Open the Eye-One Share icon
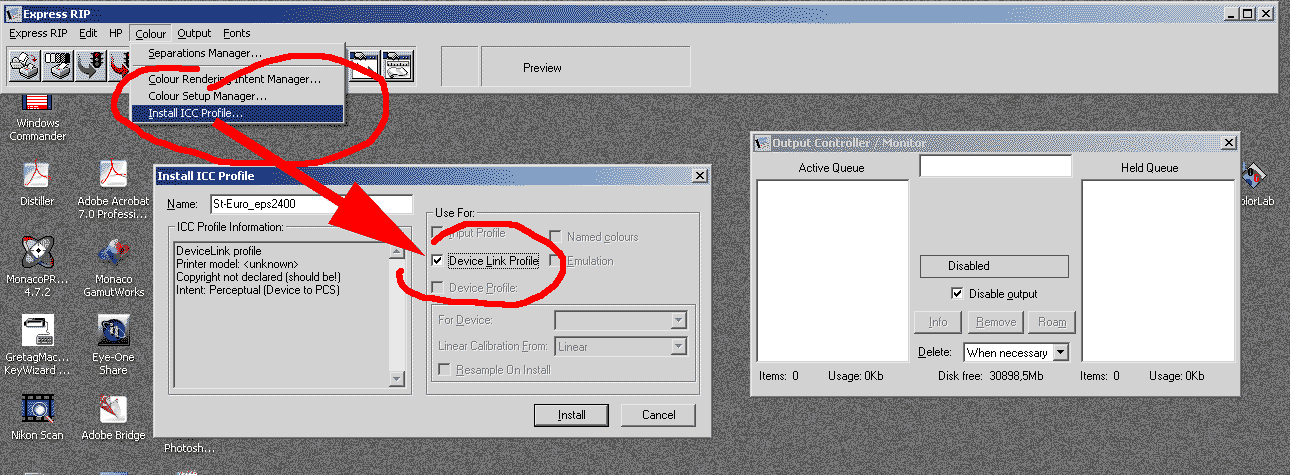The height and width of the screenshot is (475, 1290). [x=113, y=345]
